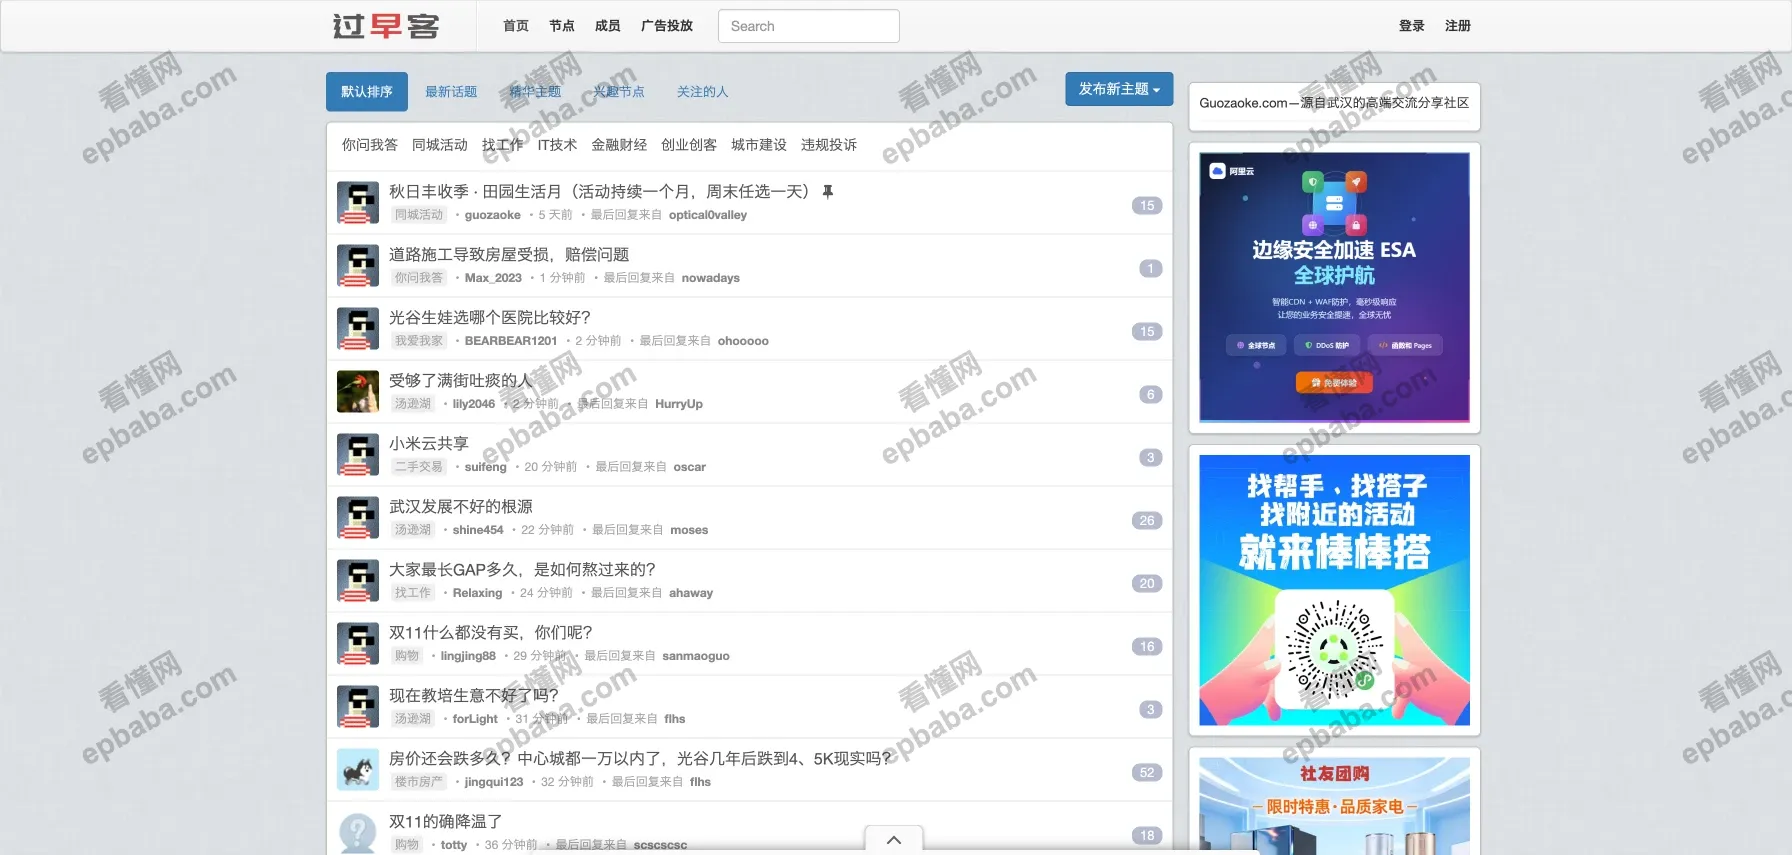This screenshot has height=855, width=1792.
Task: Click last replier opticalOvalley username
Action: [x=708, y=215]
